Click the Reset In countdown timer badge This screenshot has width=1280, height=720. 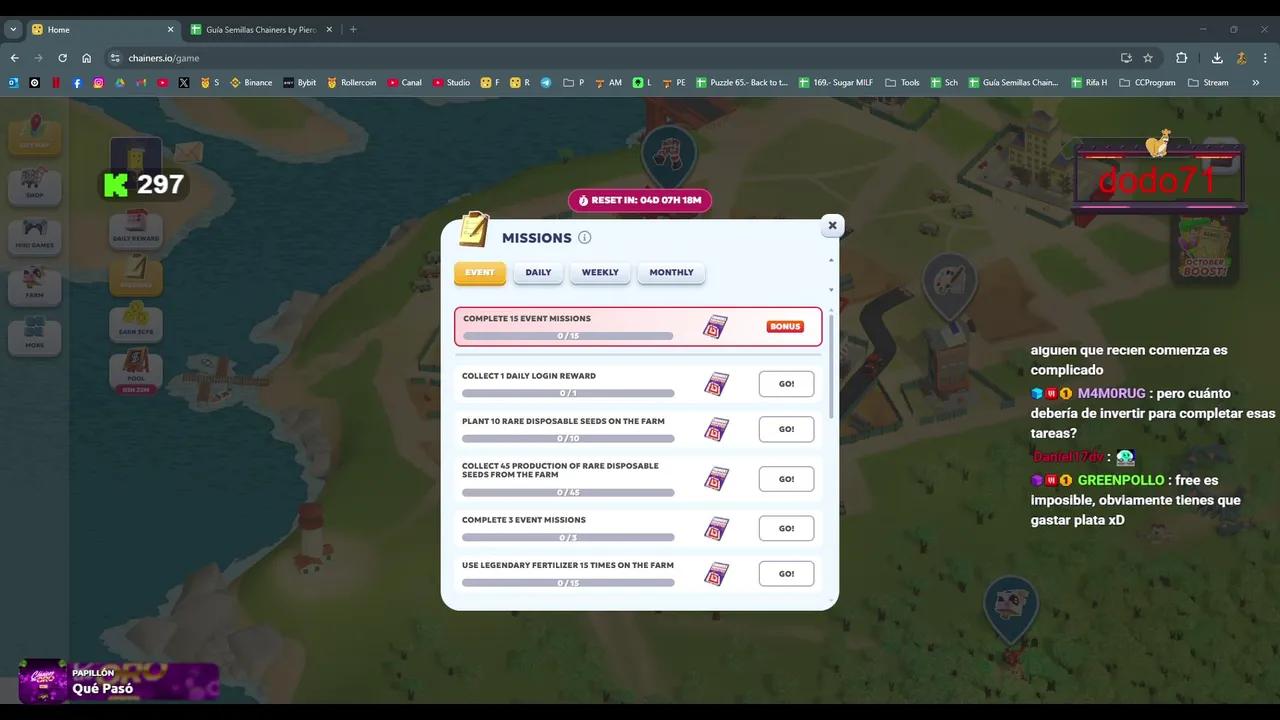click(640, 200)
